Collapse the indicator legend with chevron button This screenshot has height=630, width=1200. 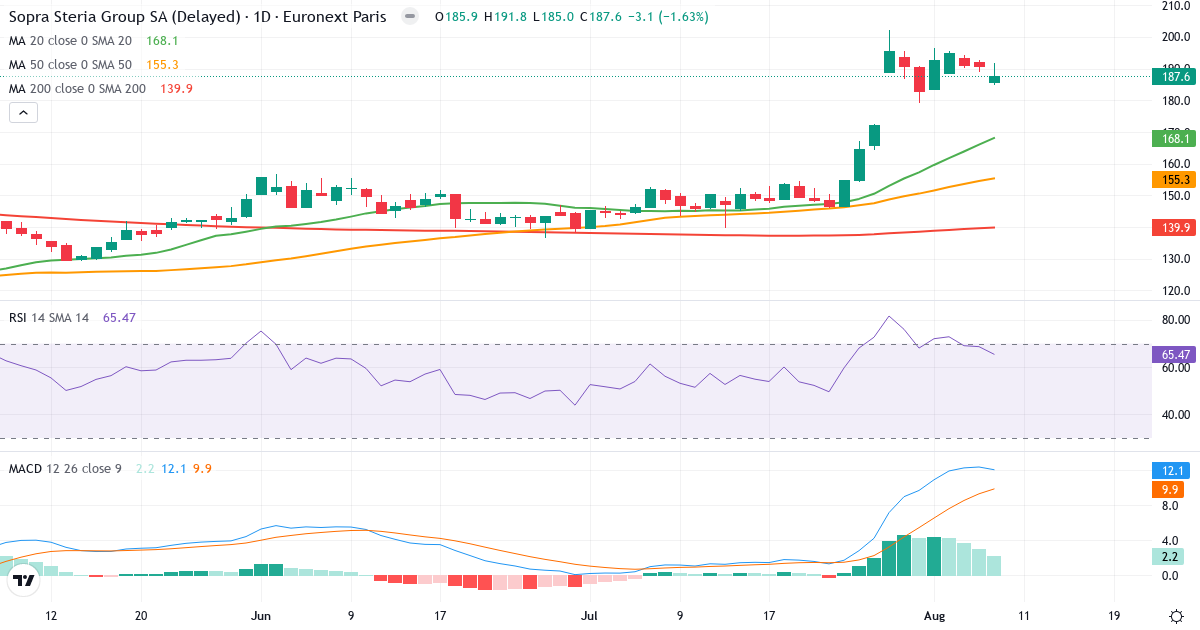[x=23, y=113]
